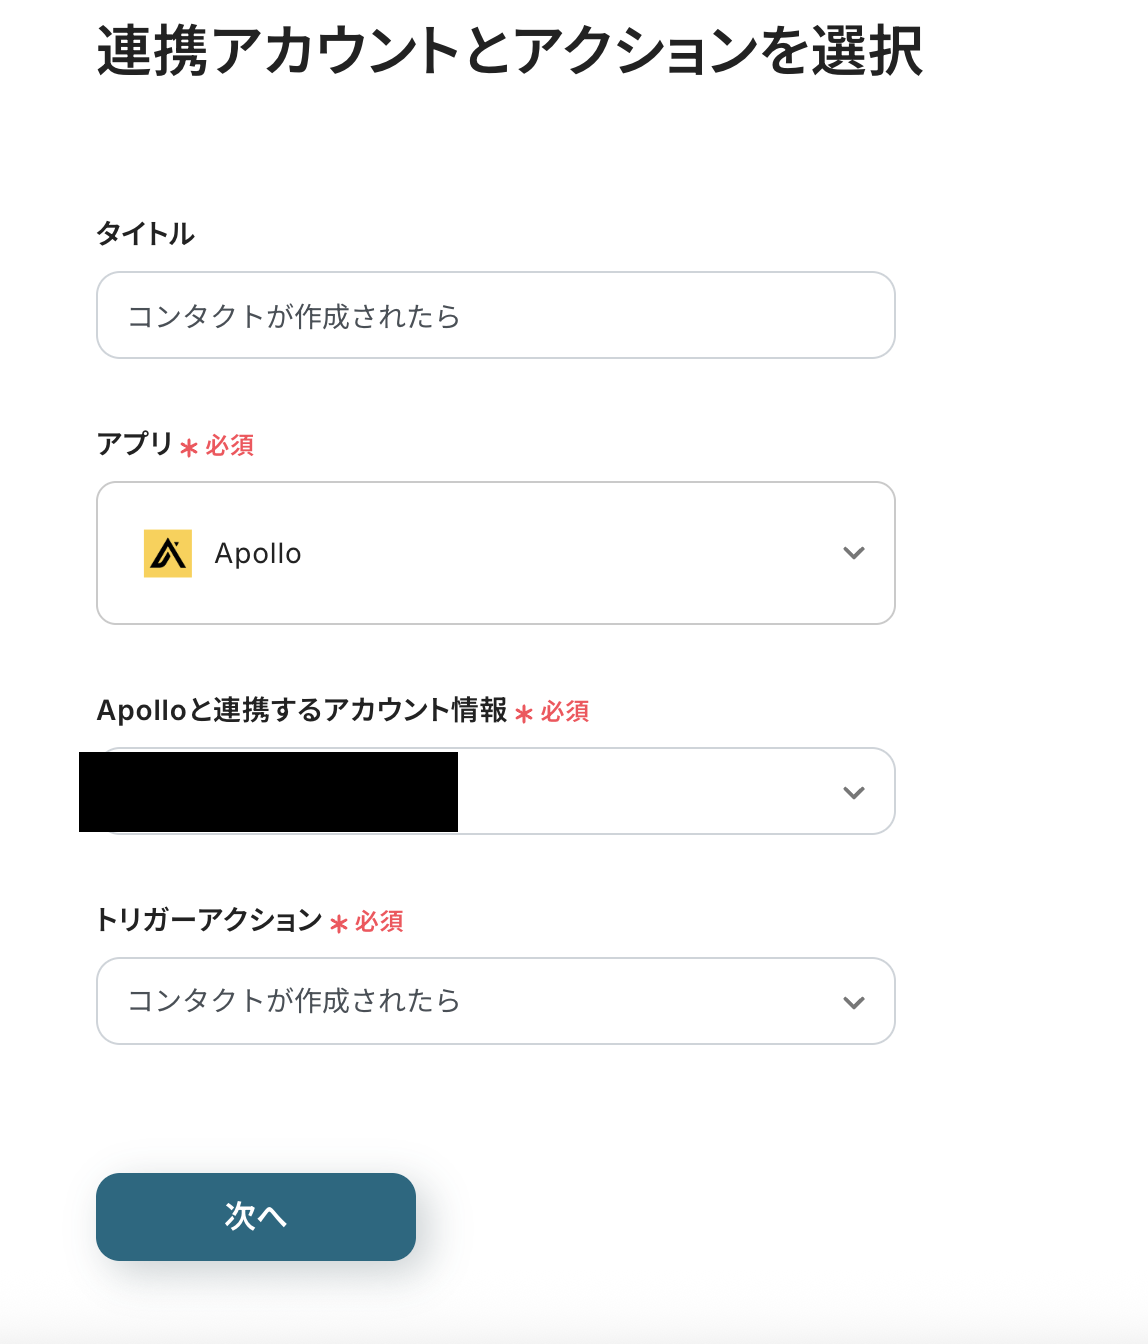Click the blacked-out account name
Screen dimensions: 1148x1344
point(268,792)
